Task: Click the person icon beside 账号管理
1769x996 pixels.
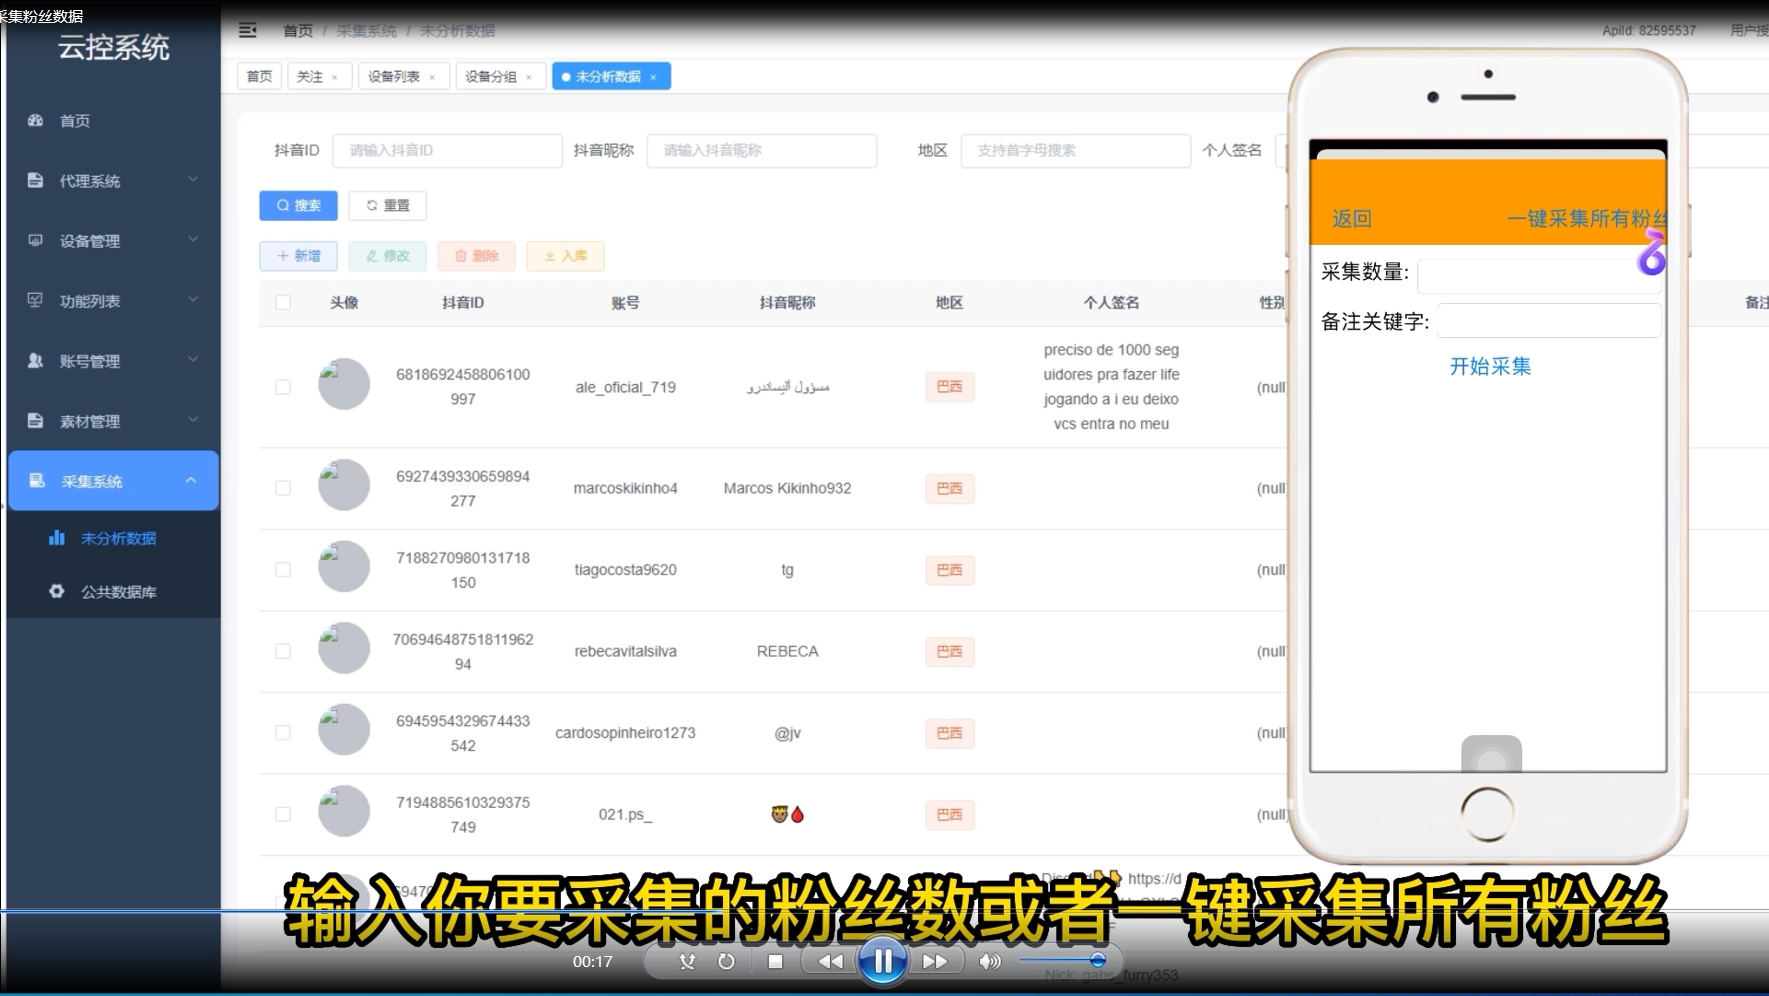Action: click(x=35, y=361)
